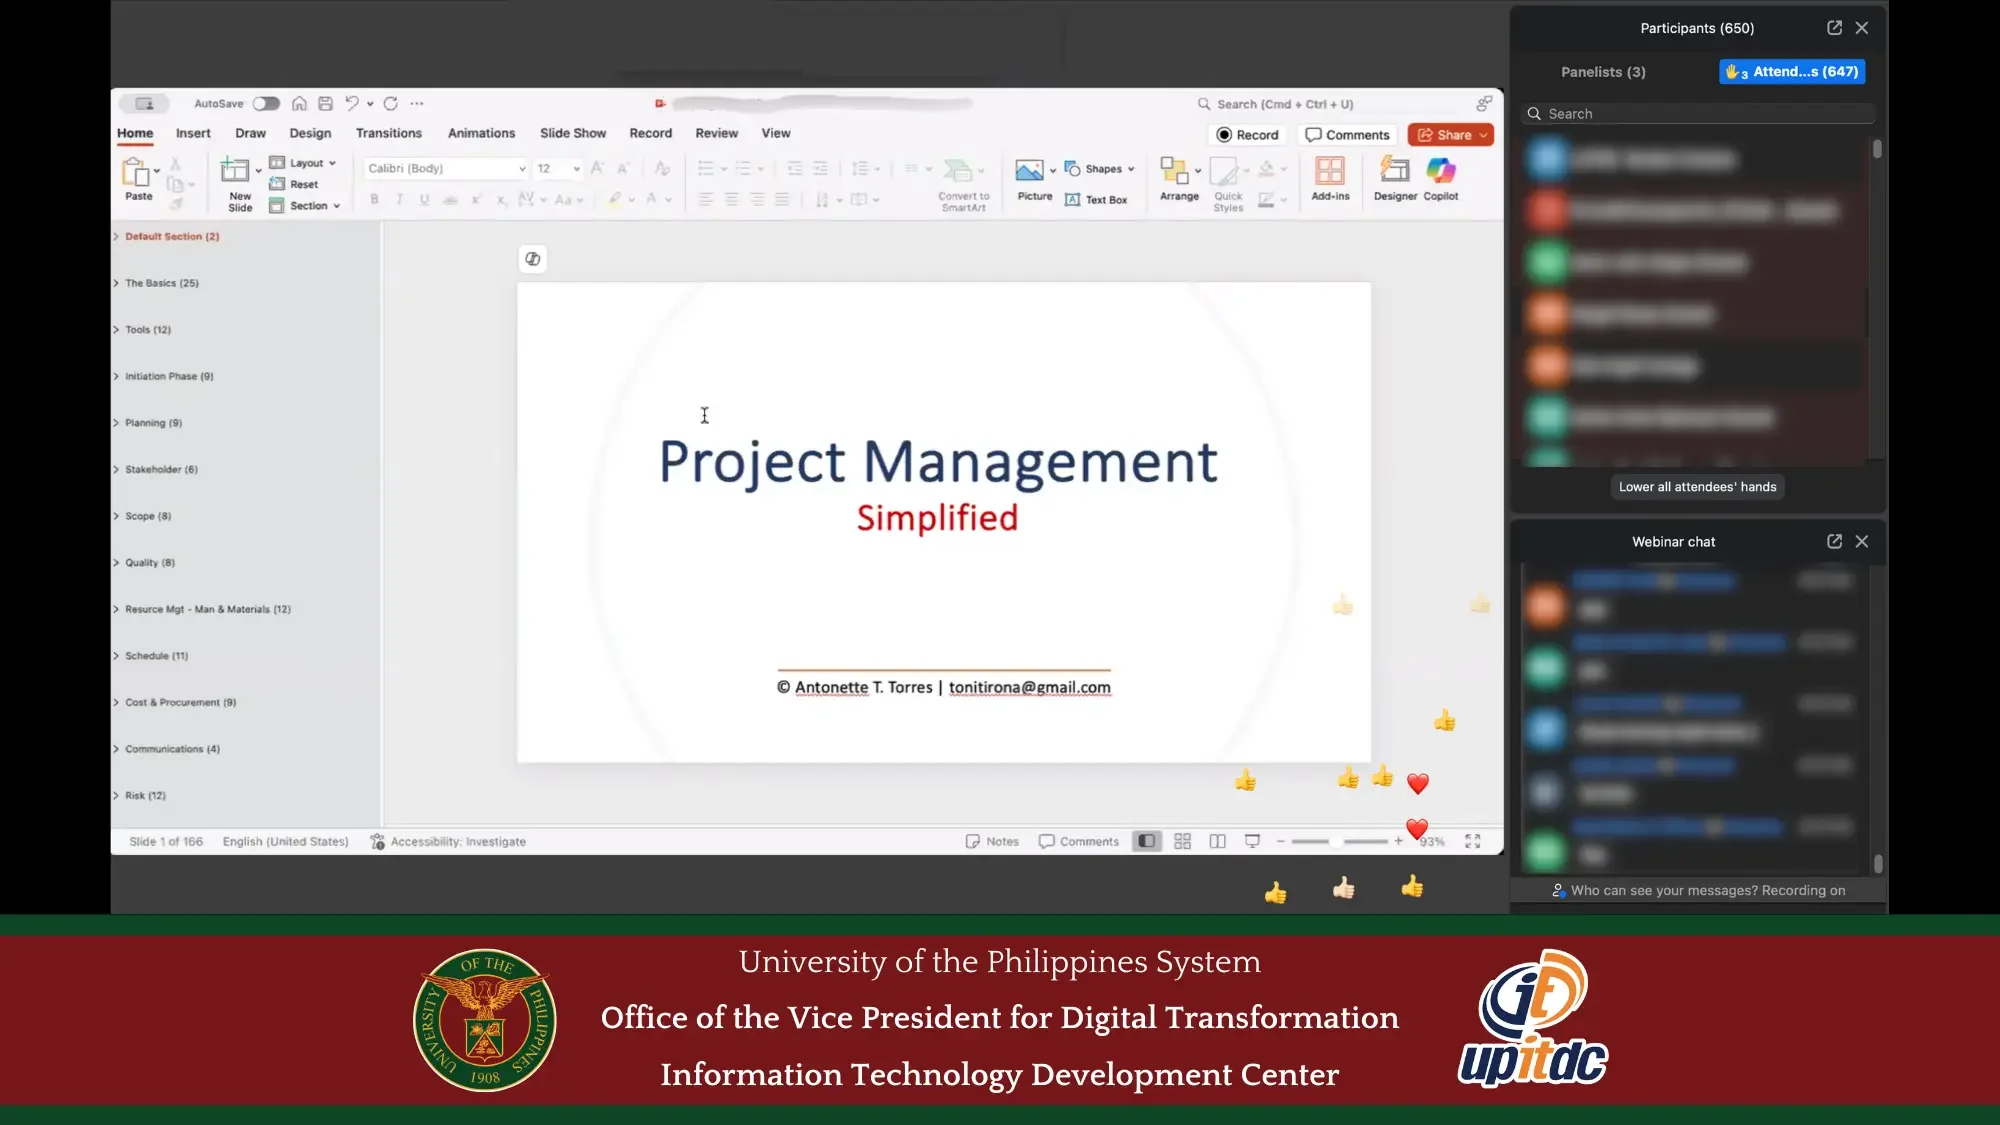The width and height of the screenshot is (2000, 1125).
Task: Open the Transitions tab
Action: [388, 133]
